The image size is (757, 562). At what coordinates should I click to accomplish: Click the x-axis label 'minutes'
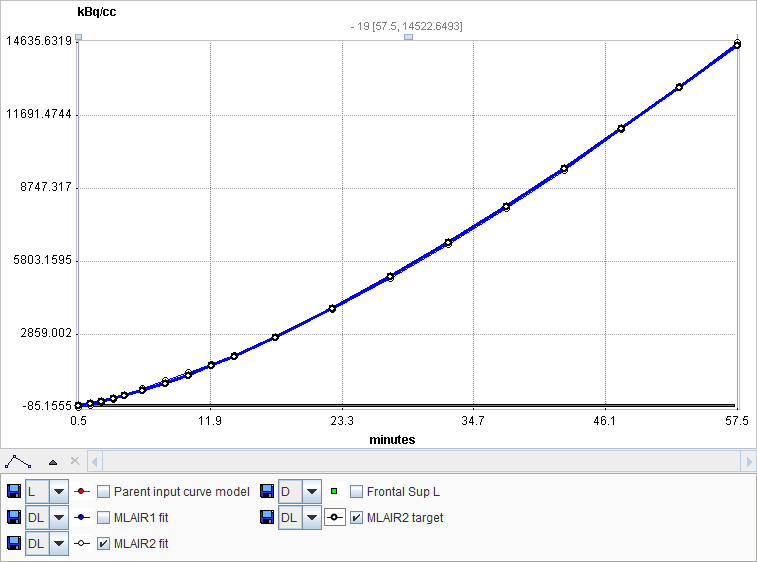point(392,440)
